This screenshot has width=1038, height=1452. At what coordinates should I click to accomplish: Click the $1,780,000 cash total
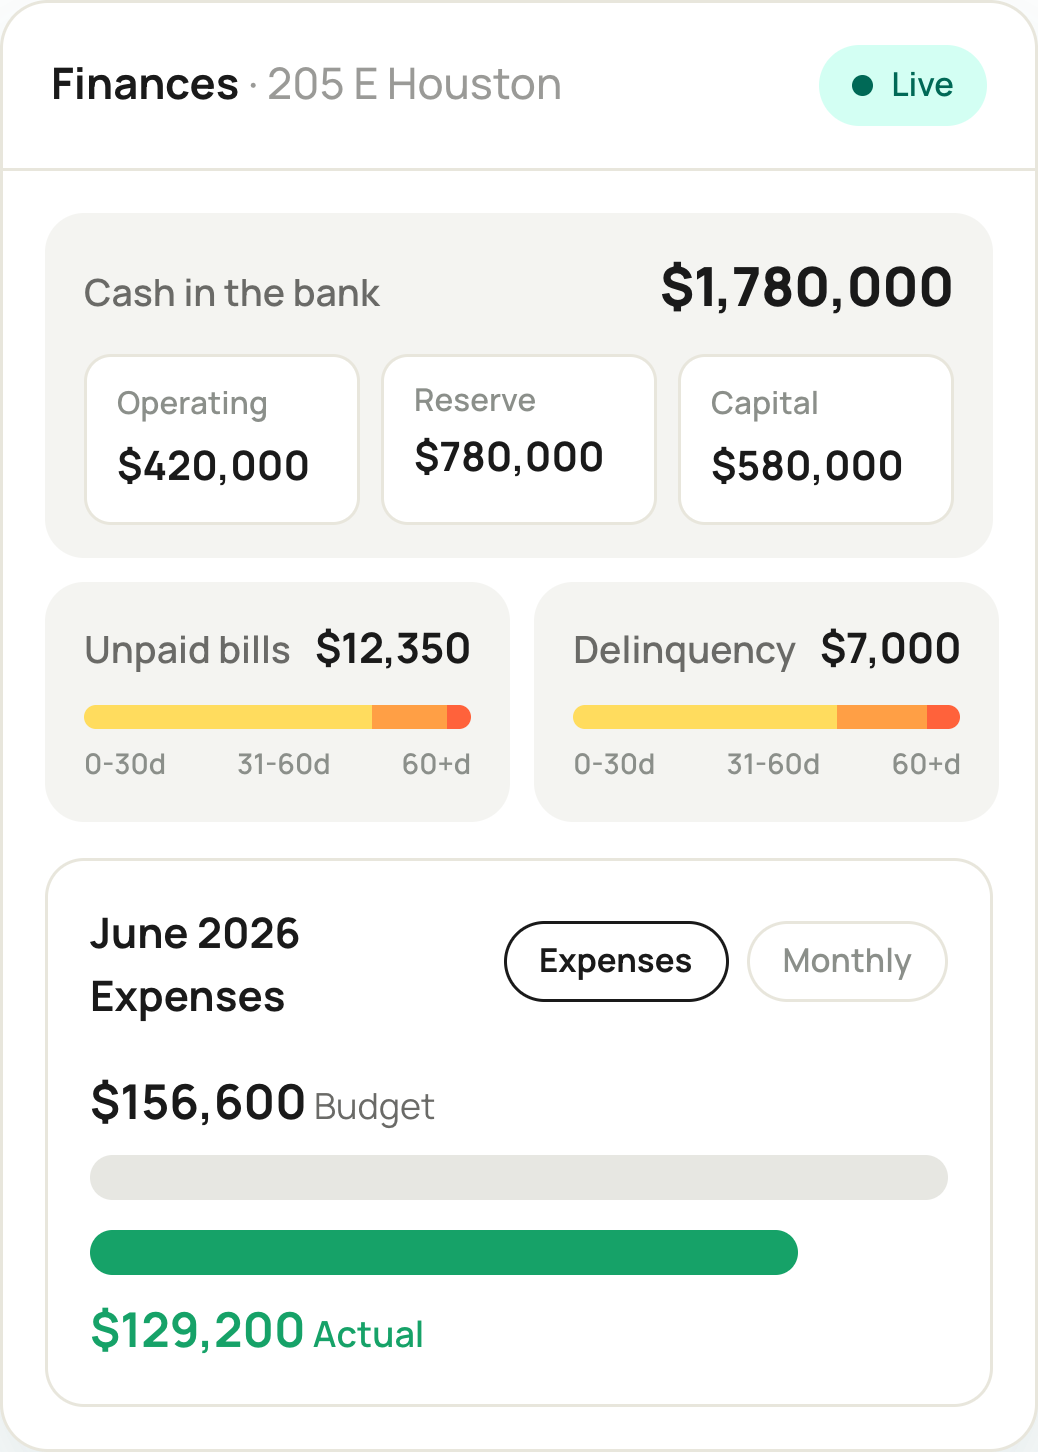point(806,288)
